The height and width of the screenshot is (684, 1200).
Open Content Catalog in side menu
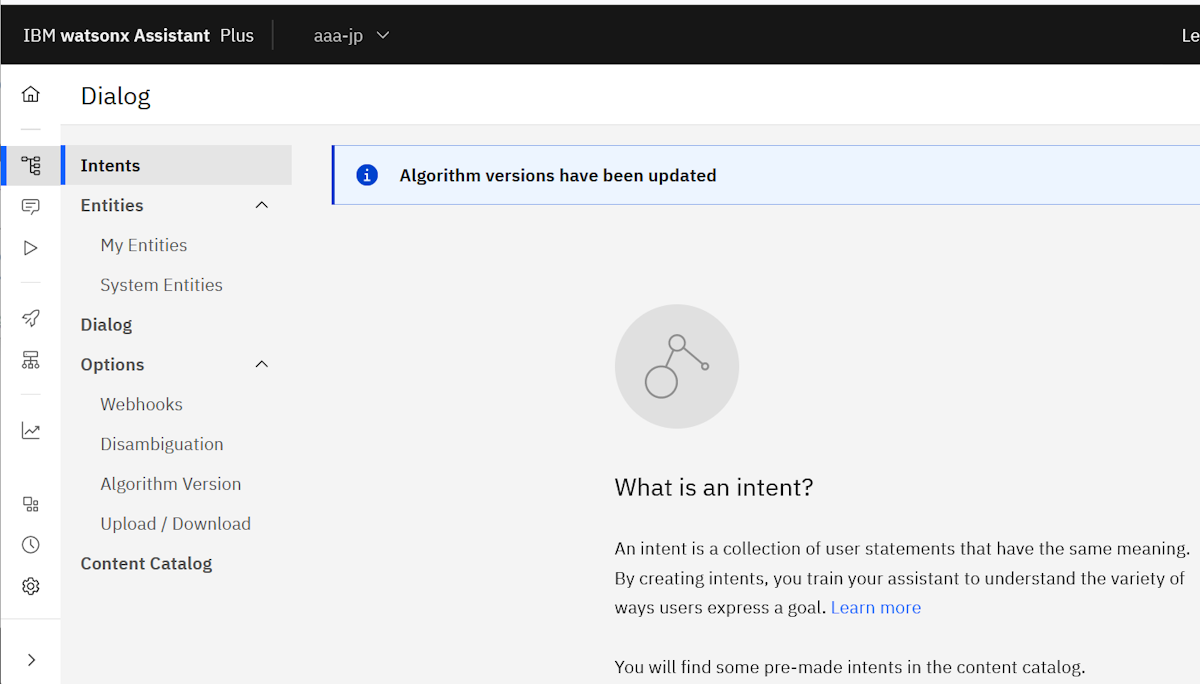[x=146, y=564]
